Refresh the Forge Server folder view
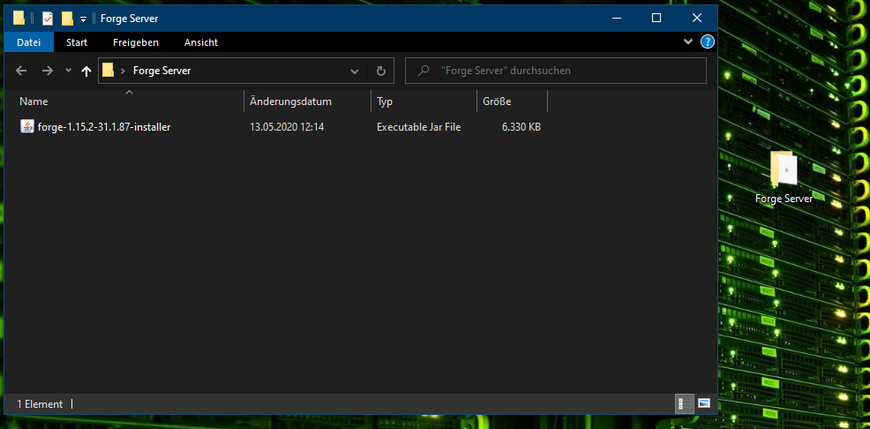The height and width of the screenshot is (429, 870). pyautogui.click(x=380, y=71)
